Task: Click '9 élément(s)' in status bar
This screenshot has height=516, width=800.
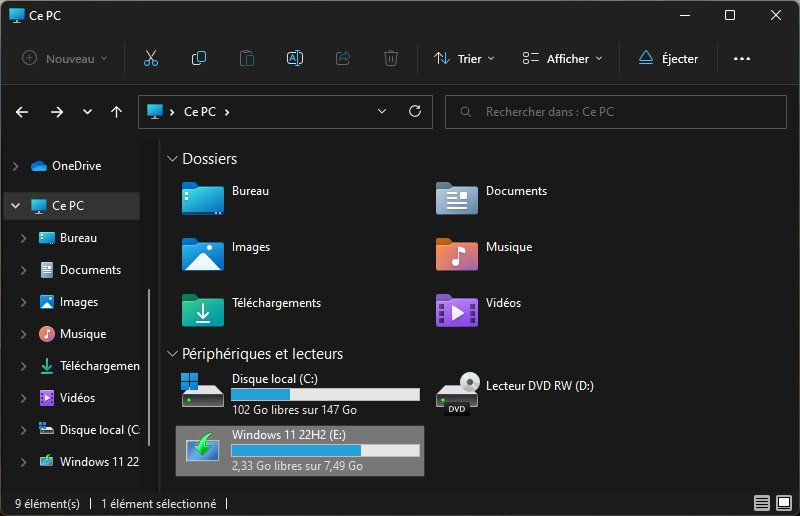Action: (x=47, y=504)
